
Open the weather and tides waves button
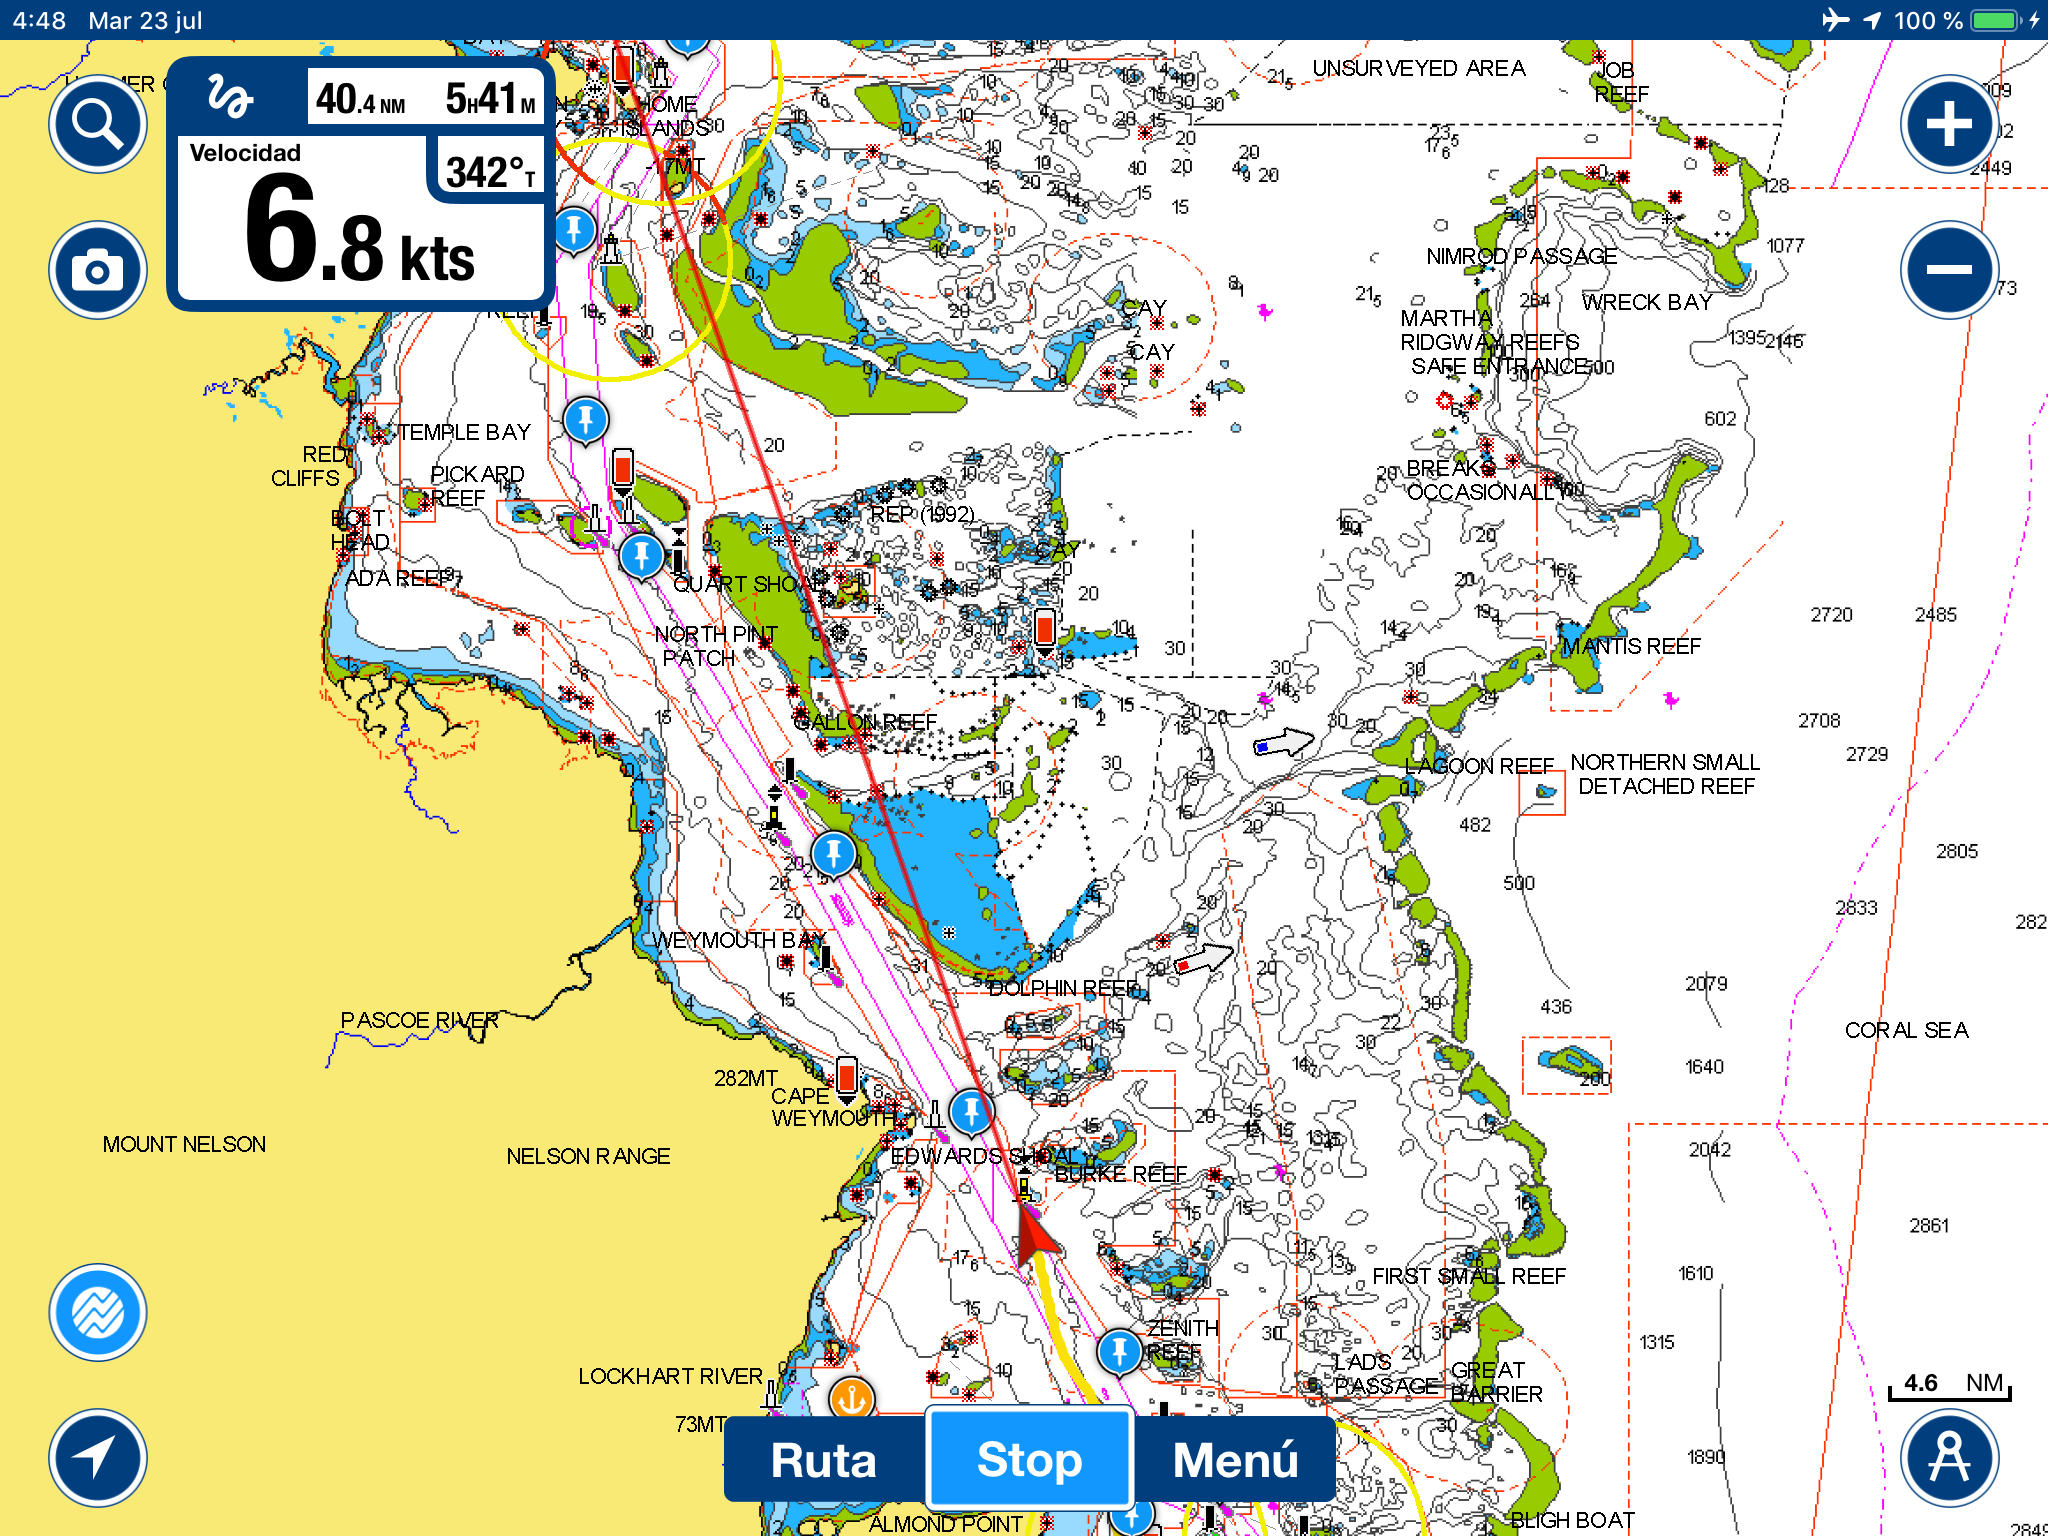[x=98, y=1312]
